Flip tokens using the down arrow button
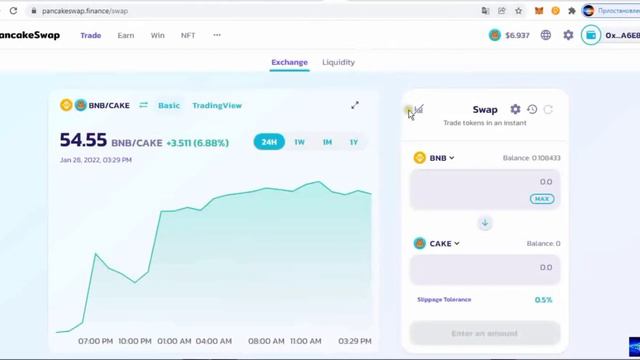This screenshot has height=360, width=640. point(485,223)
